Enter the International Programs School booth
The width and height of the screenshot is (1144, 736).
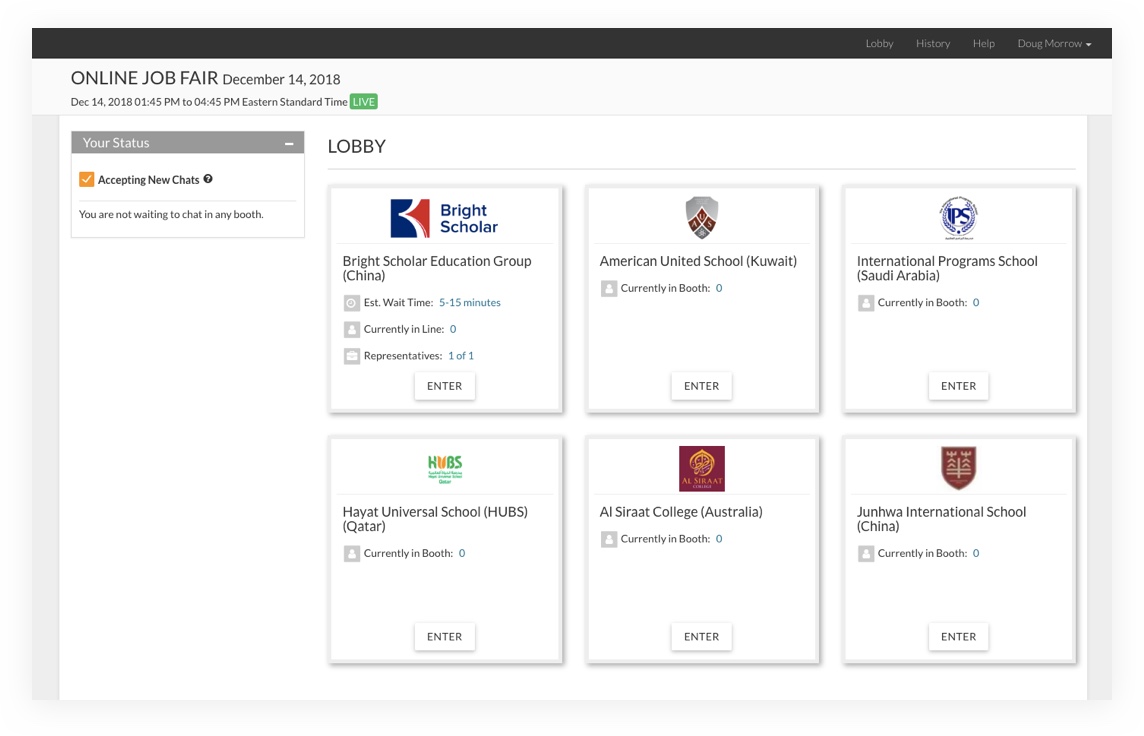point(958,386)
